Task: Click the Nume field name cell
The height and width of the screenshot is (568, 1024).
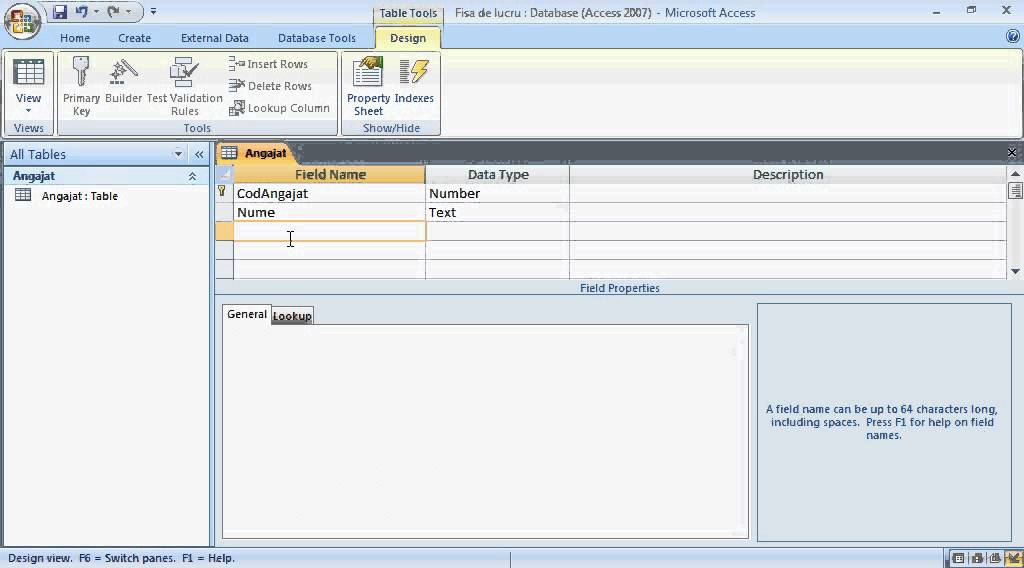Action: [x=329, y=212]
